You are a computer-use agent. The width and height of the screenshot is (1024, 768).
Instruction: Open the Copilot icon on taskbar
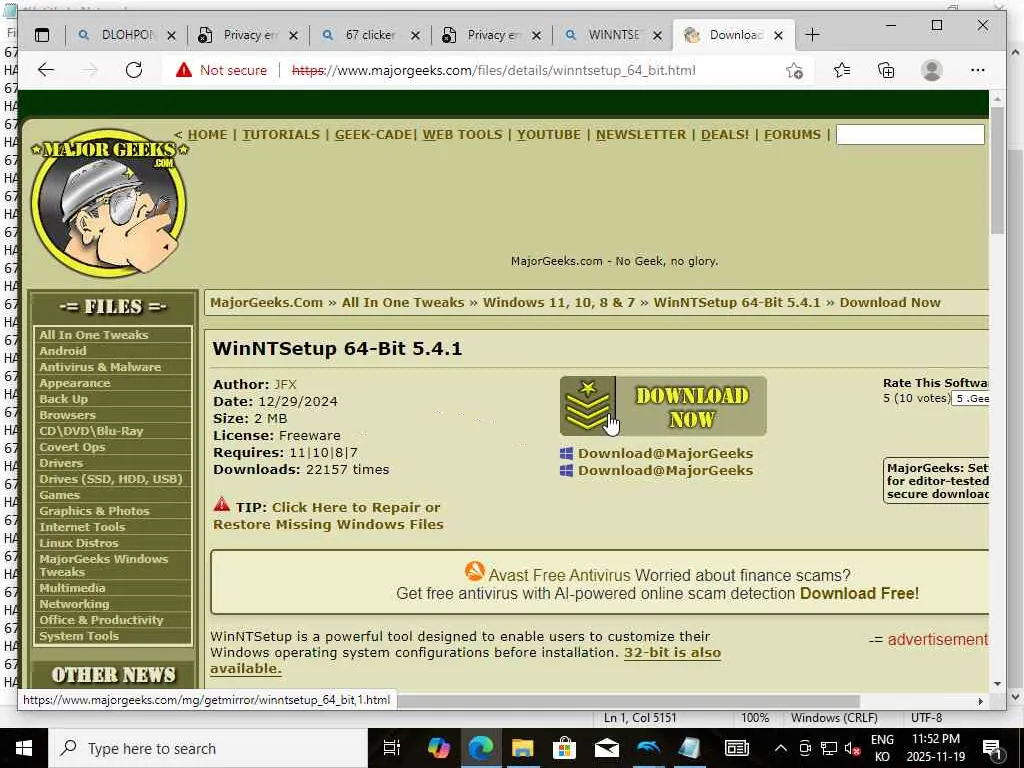tap(439, 748)
